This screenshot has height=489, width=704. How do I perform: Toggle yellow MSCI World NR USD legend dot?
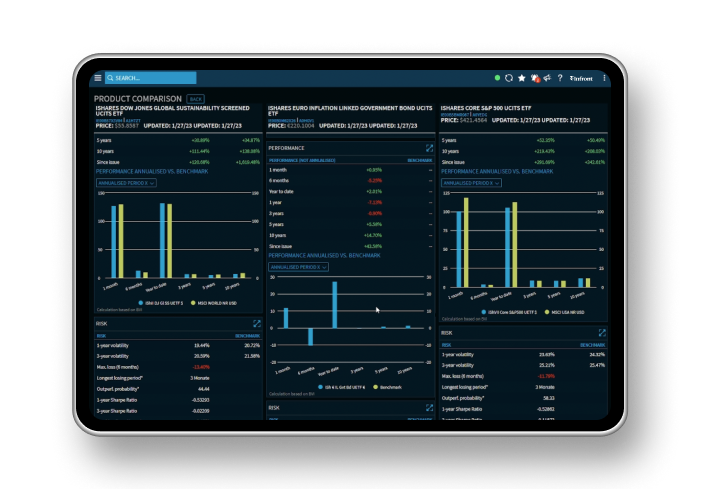pyautogui.click(x=193, y=303)
